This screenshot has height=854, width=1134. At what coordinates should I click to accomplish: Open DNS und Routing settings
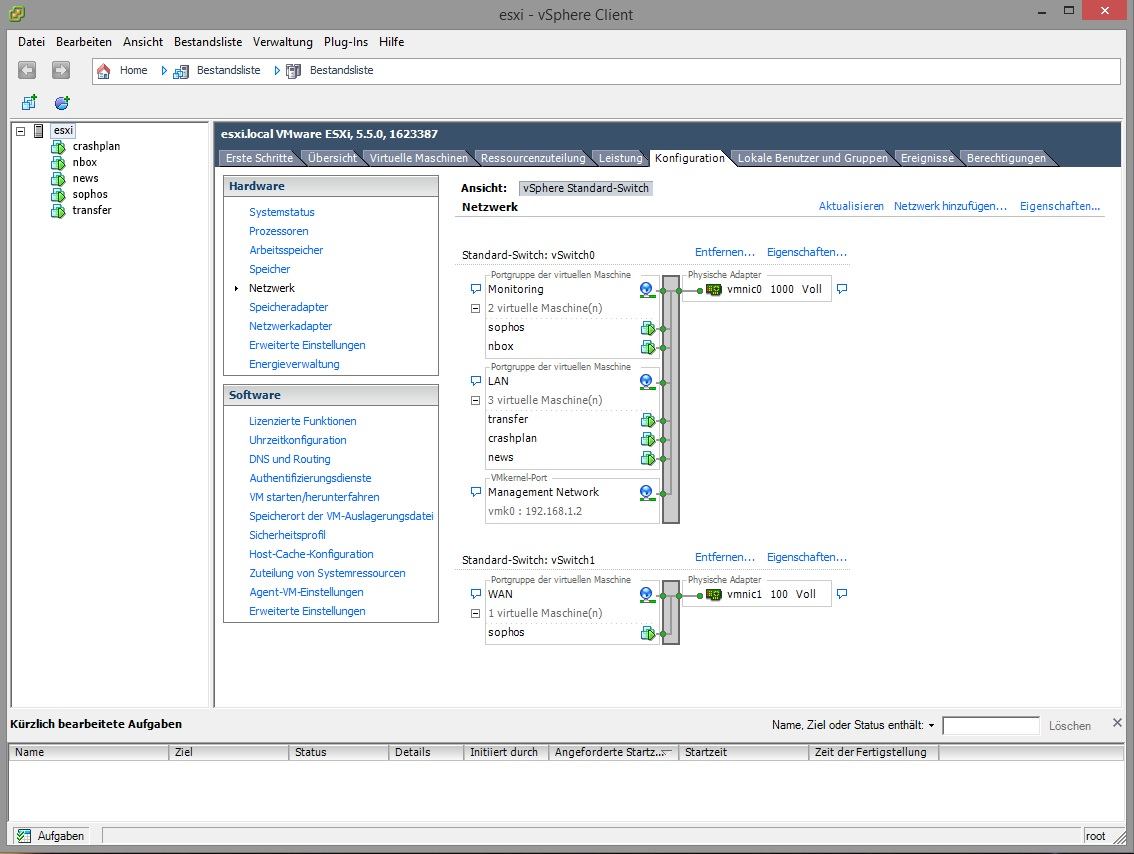click(x=289, y=459)
